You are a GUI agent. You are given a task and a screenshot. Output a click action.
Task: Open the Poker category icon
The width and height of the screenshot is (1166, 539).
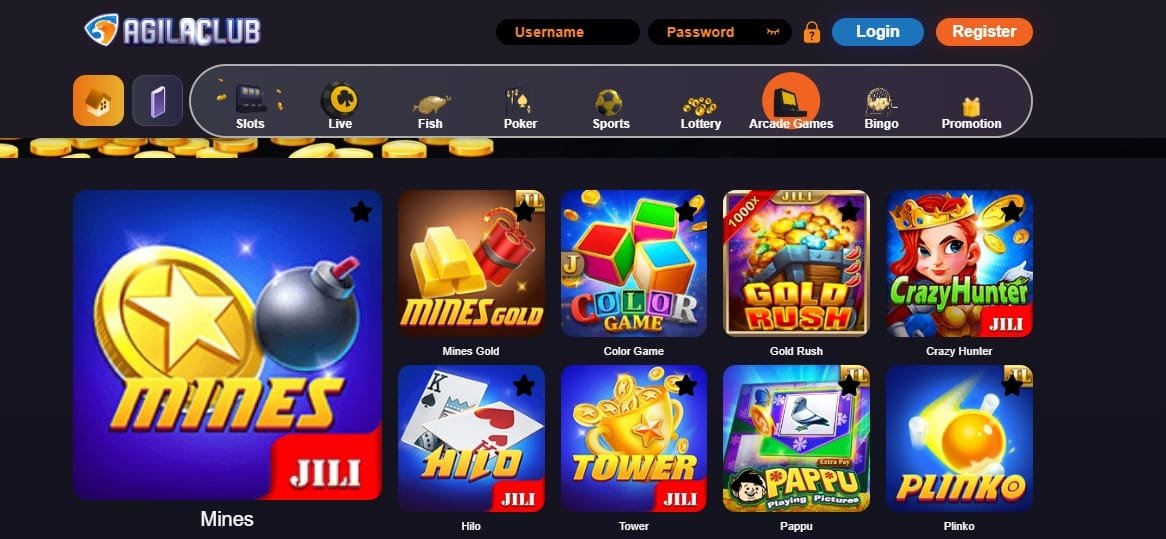[520, 101]
